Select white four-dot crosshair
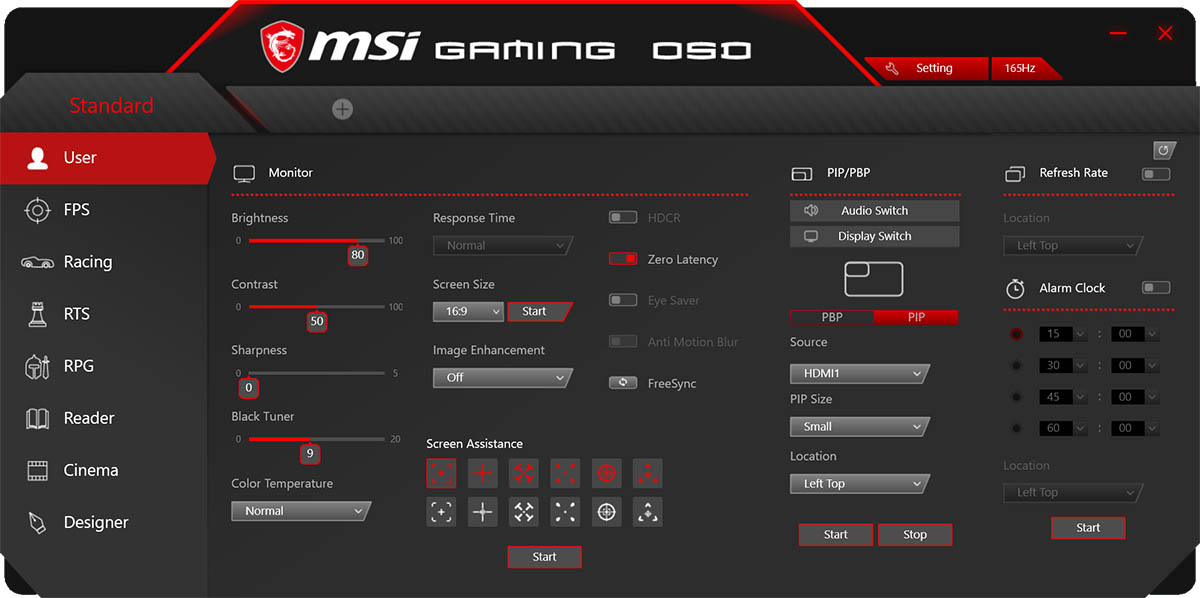Screen dimensions: 1200x598 click(x=565, y=512)
